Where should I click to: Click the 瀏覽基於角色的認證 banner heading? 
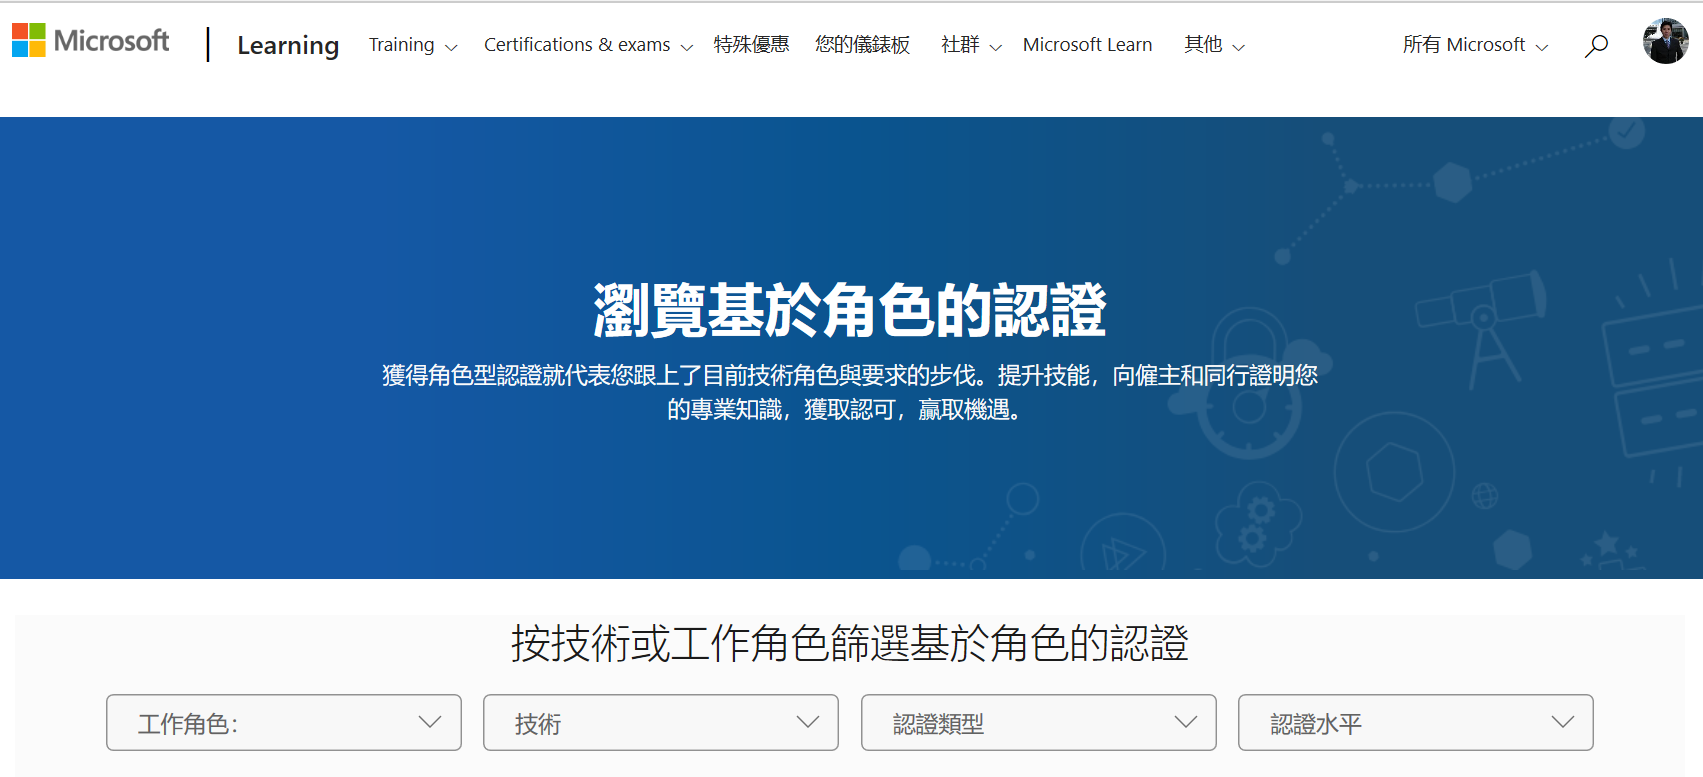point(850,310)
